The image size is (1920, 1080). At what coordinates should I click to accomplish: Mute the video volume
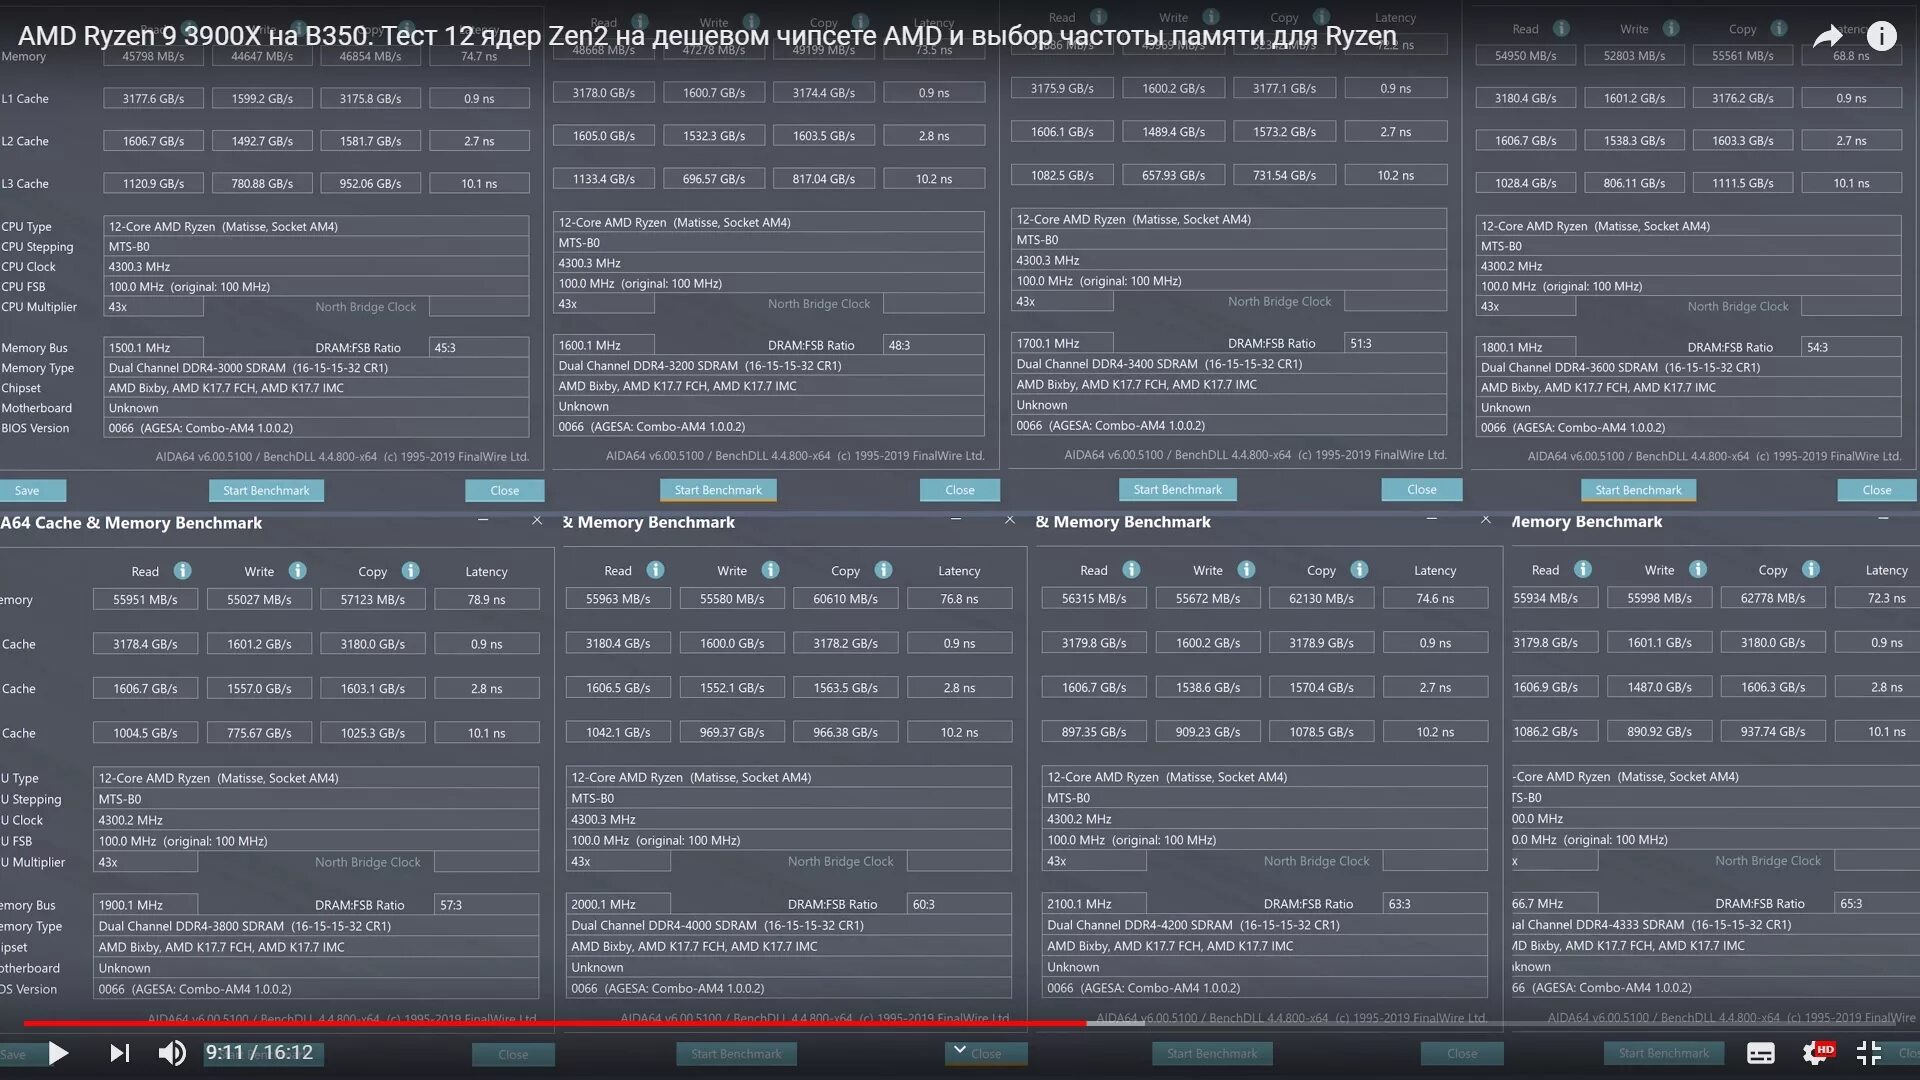[x=172, y=1053]
